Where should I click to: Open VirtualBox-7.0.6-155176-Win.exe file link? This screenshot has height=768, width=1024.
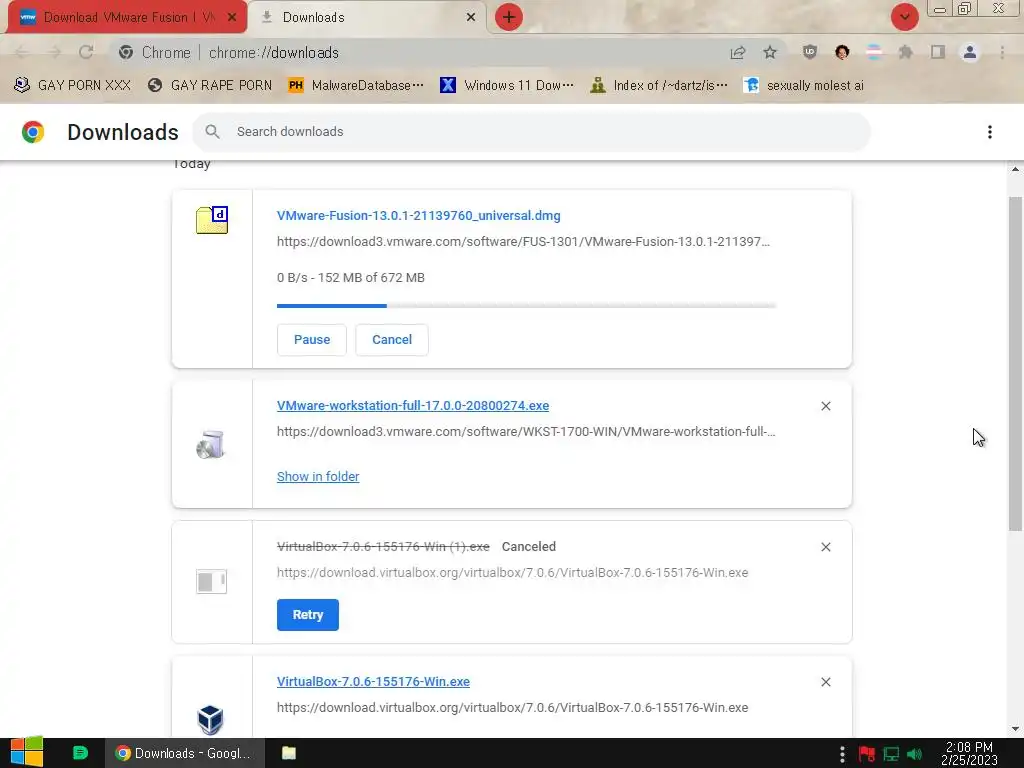(373, 682)
